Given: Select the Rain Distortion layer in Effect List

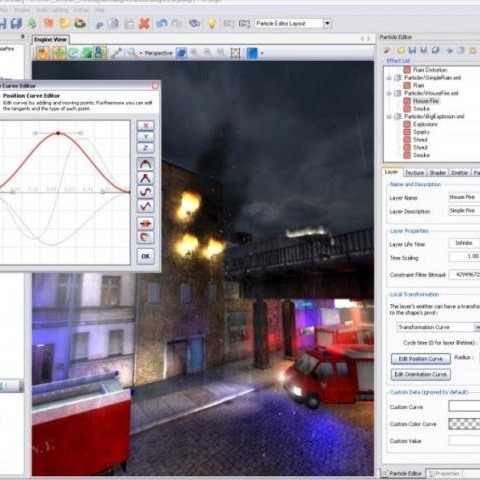Looking at the screenshot, I should click(x=430, y=70).
